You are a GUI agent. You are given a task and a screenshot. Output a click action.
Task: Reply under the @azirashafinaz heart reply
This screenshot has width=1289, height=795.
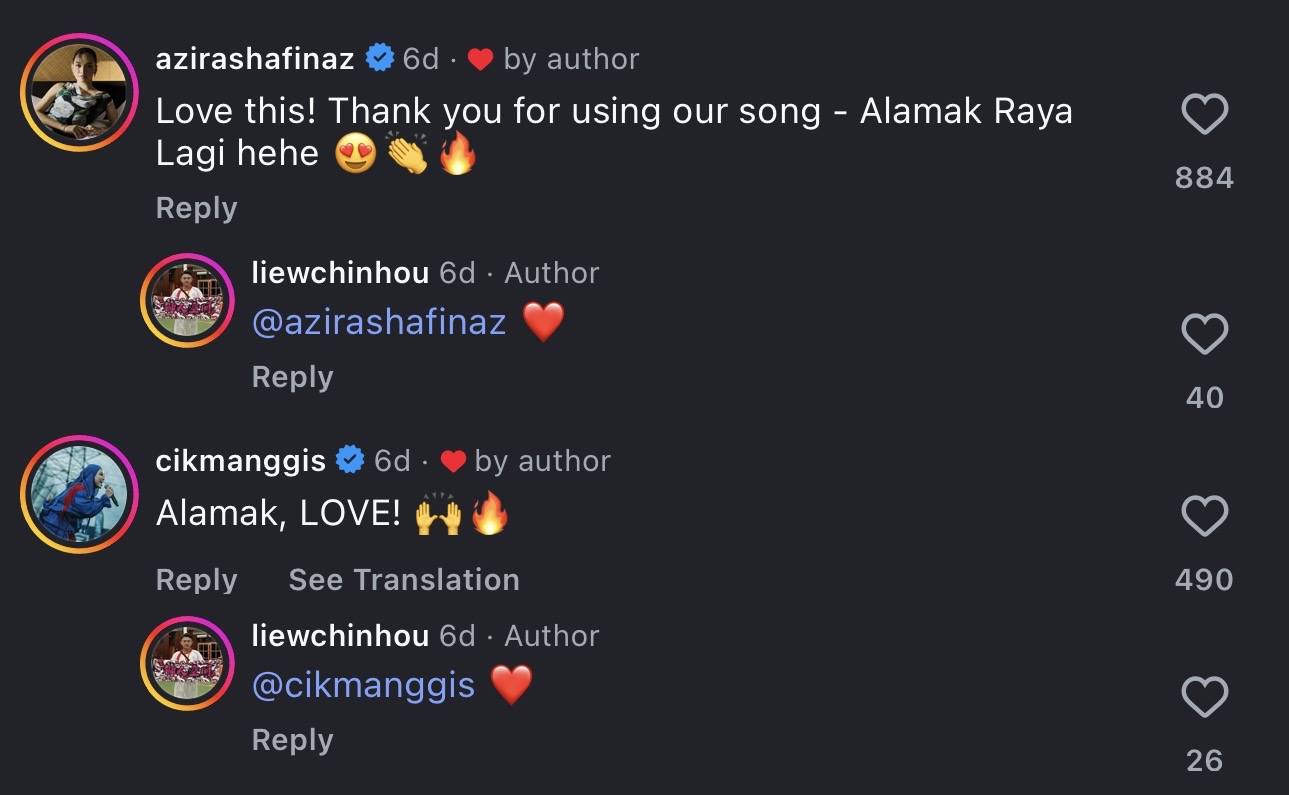coord(292,377)
